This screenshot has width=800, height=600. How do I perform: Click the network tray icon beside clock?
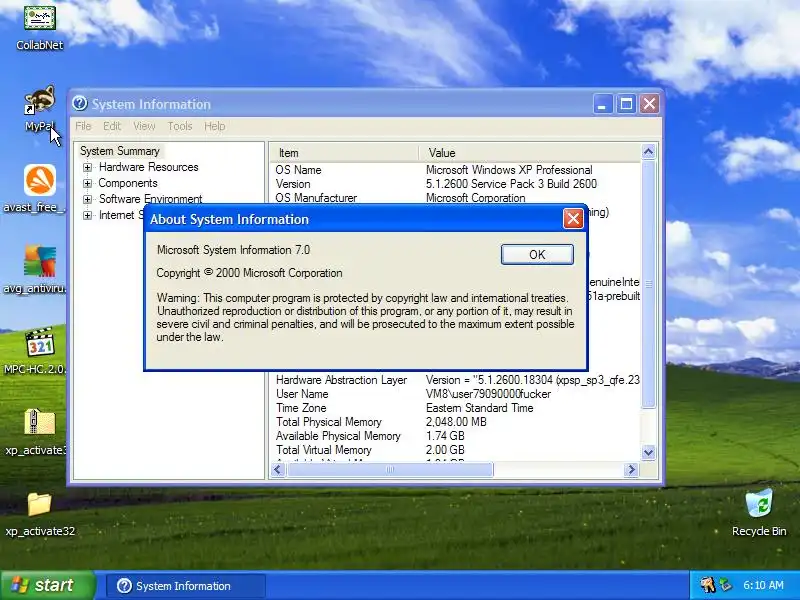(x=724, y=585)
